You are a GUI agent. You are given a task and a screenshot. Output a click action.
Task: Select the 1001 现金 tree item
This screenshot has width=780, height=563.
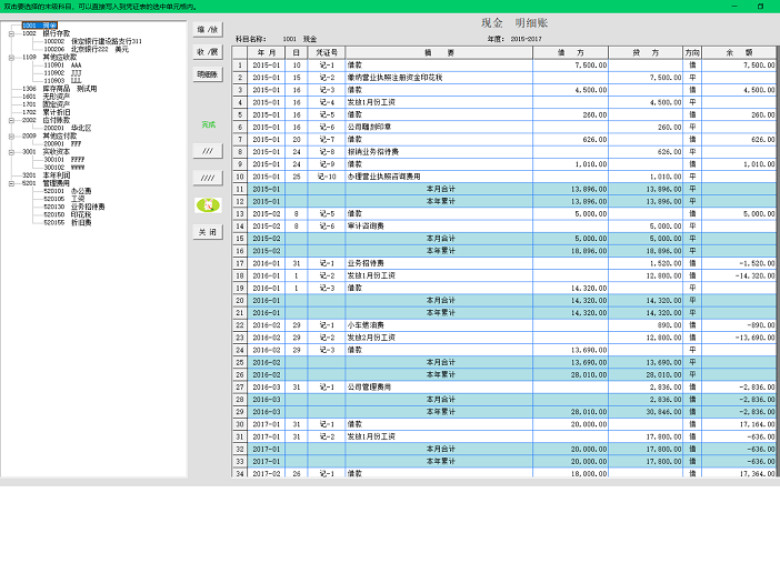(39, 25)
